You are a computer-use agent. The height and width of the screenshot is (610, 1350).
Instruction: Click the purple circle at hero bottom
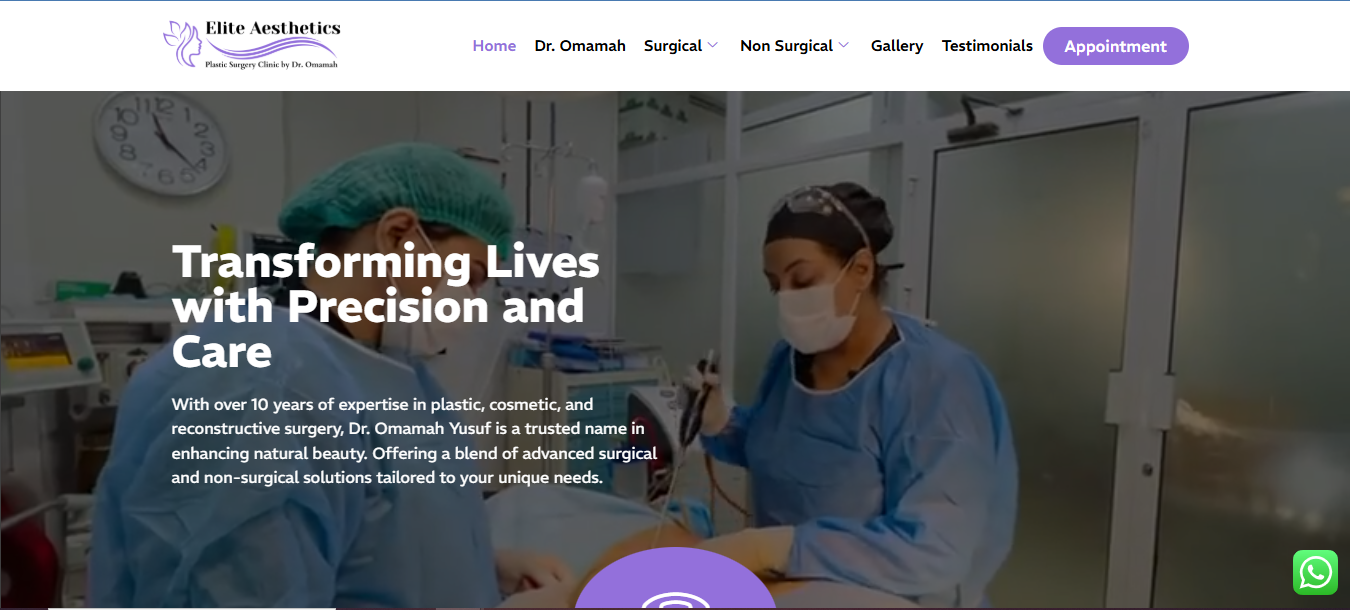click(675, 580)
